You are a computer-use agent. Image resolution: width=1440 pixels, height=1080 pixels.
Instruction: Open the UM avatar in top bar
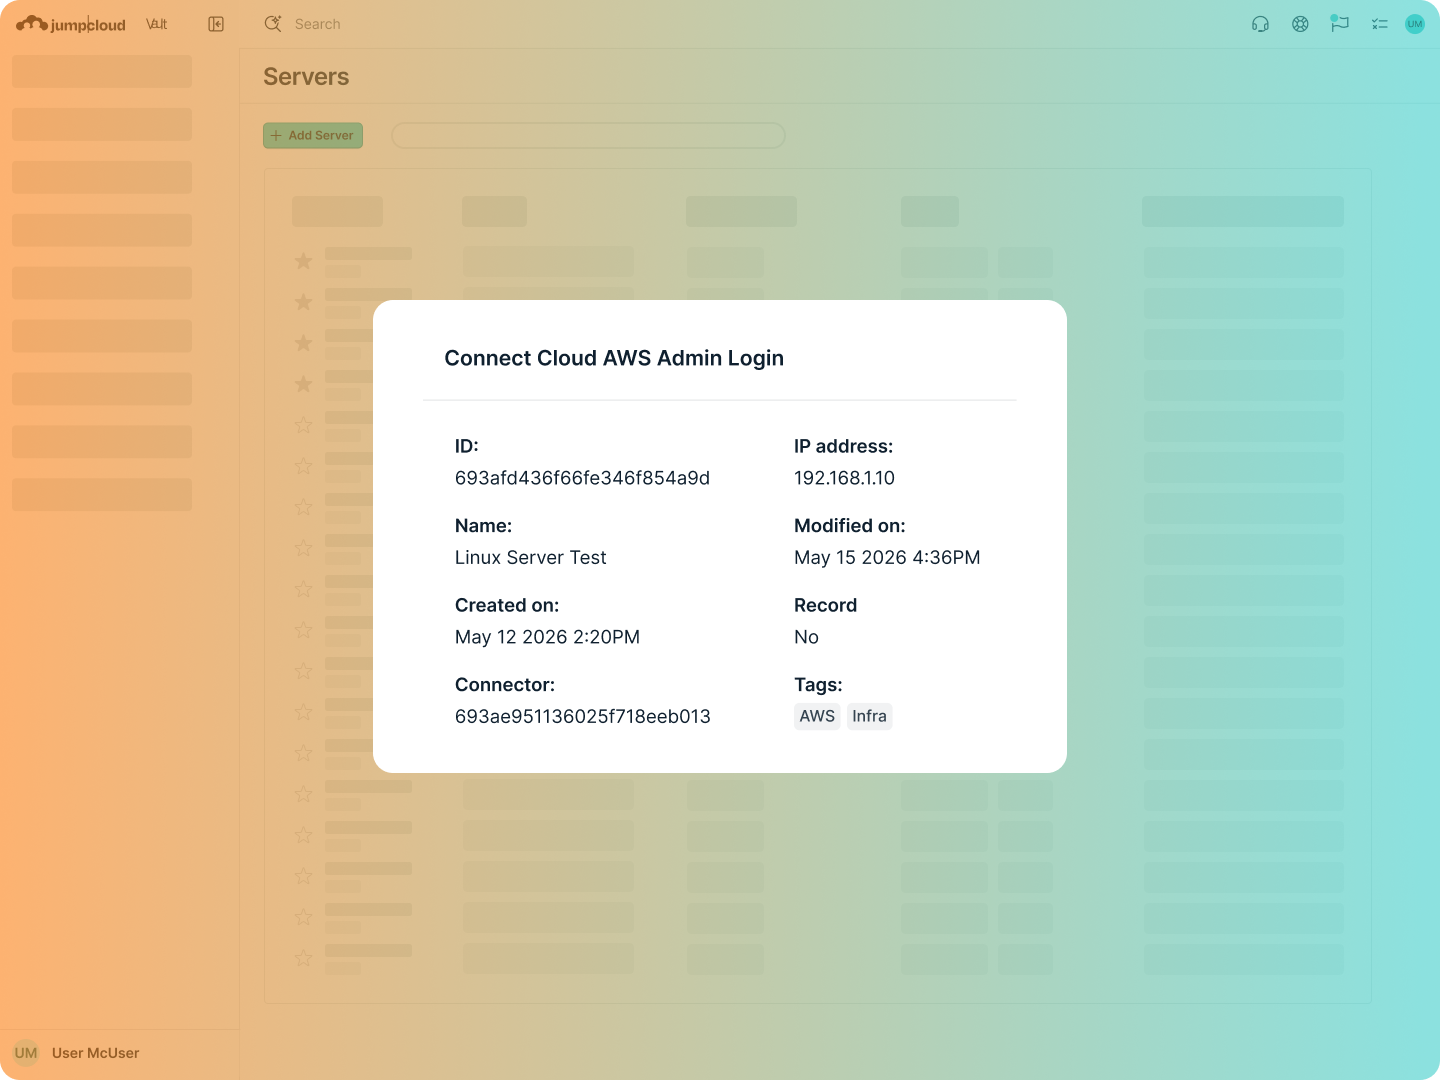click(1415, 24)
